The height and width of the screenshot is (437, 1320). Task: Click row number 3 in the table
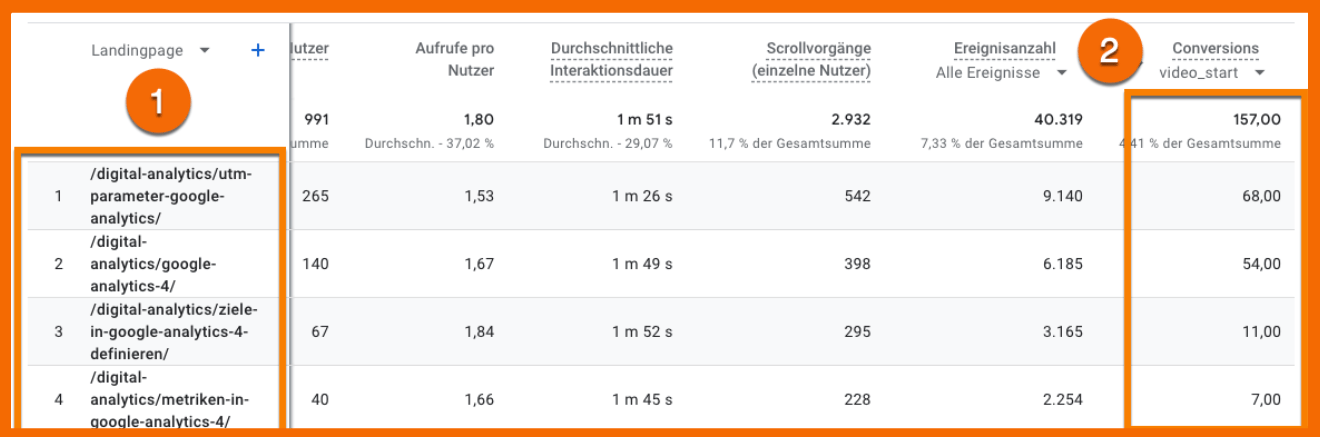58,332
